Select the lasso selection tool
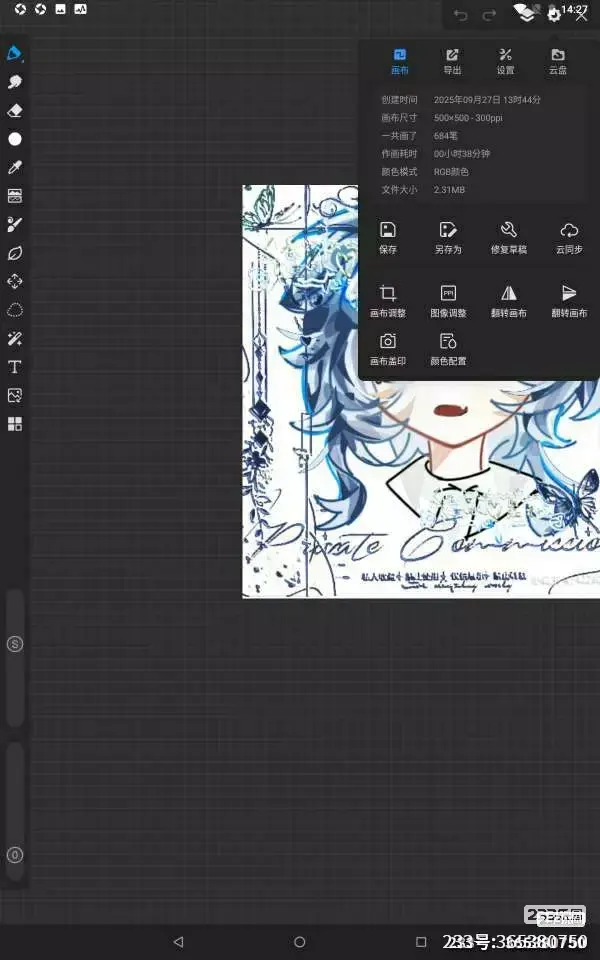 coord(15,310)
